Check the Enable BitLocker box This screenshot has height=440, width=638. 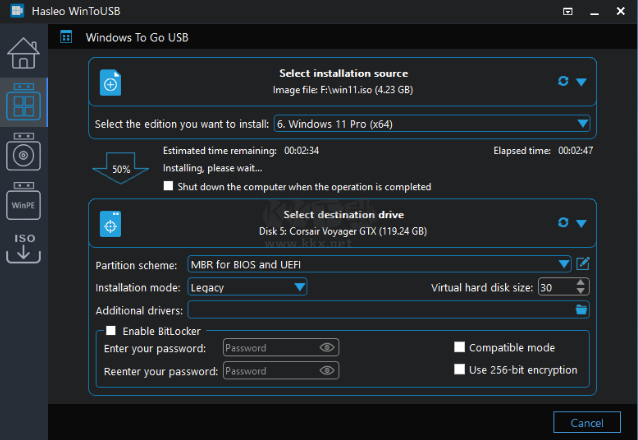[x=112, y=331]
